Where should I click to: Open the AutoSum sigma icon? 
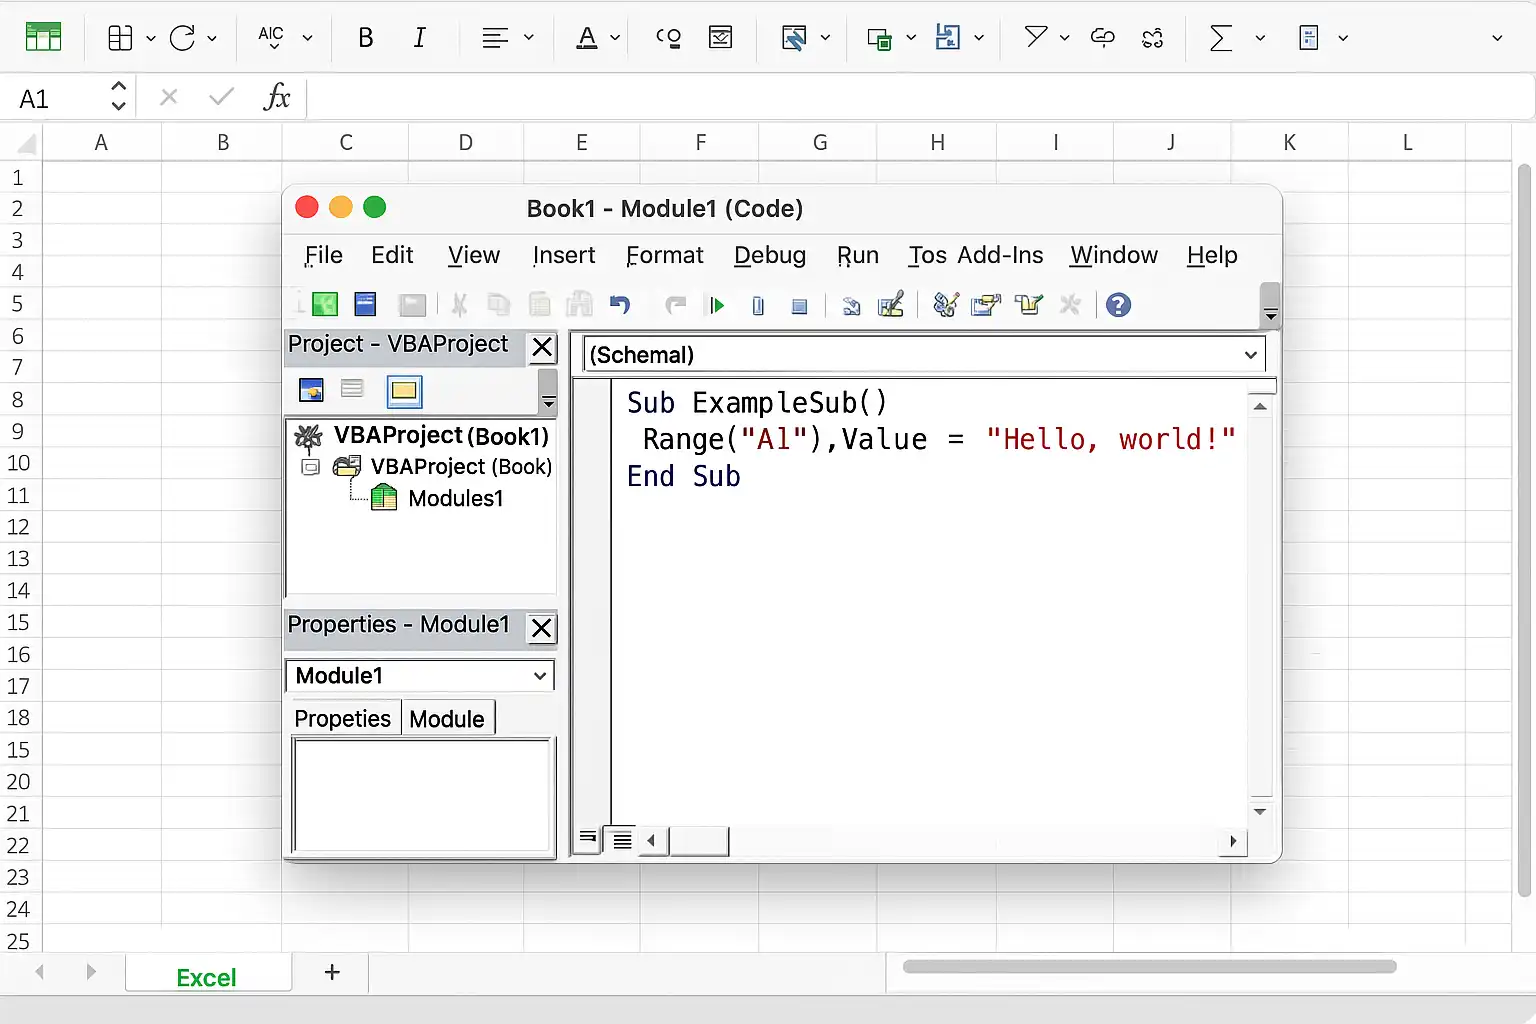(1220, 38)
